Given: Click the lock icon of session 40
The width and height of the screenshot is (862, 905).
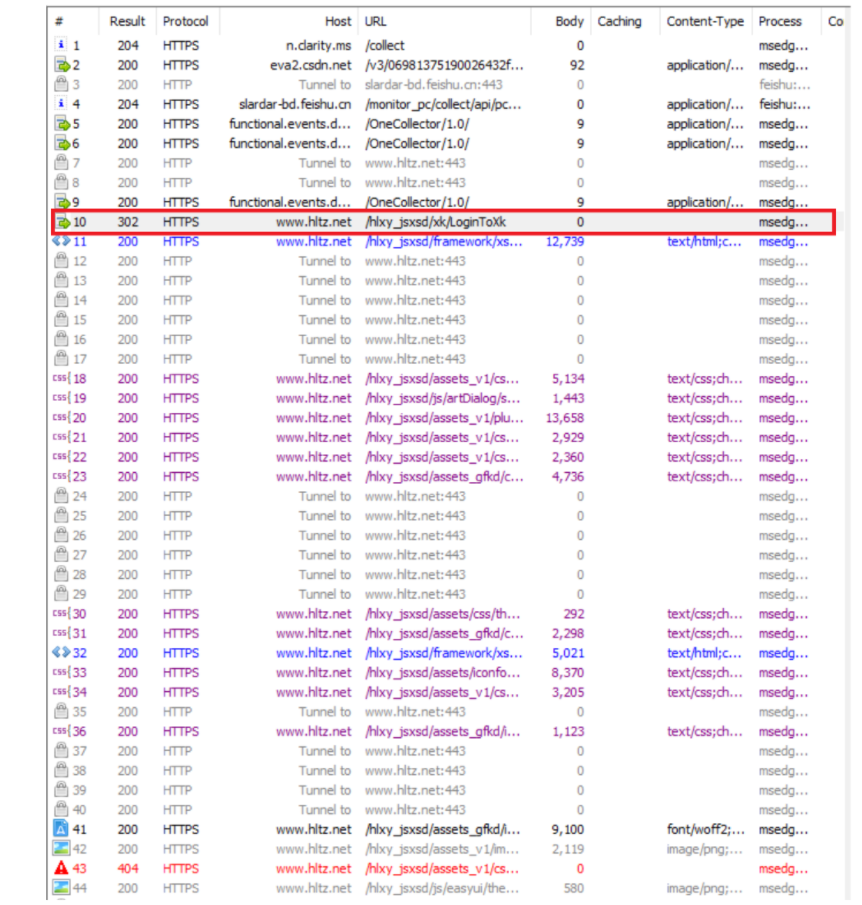Looking at the screenshot, I should pyautogui.click(x=61, y=809).
